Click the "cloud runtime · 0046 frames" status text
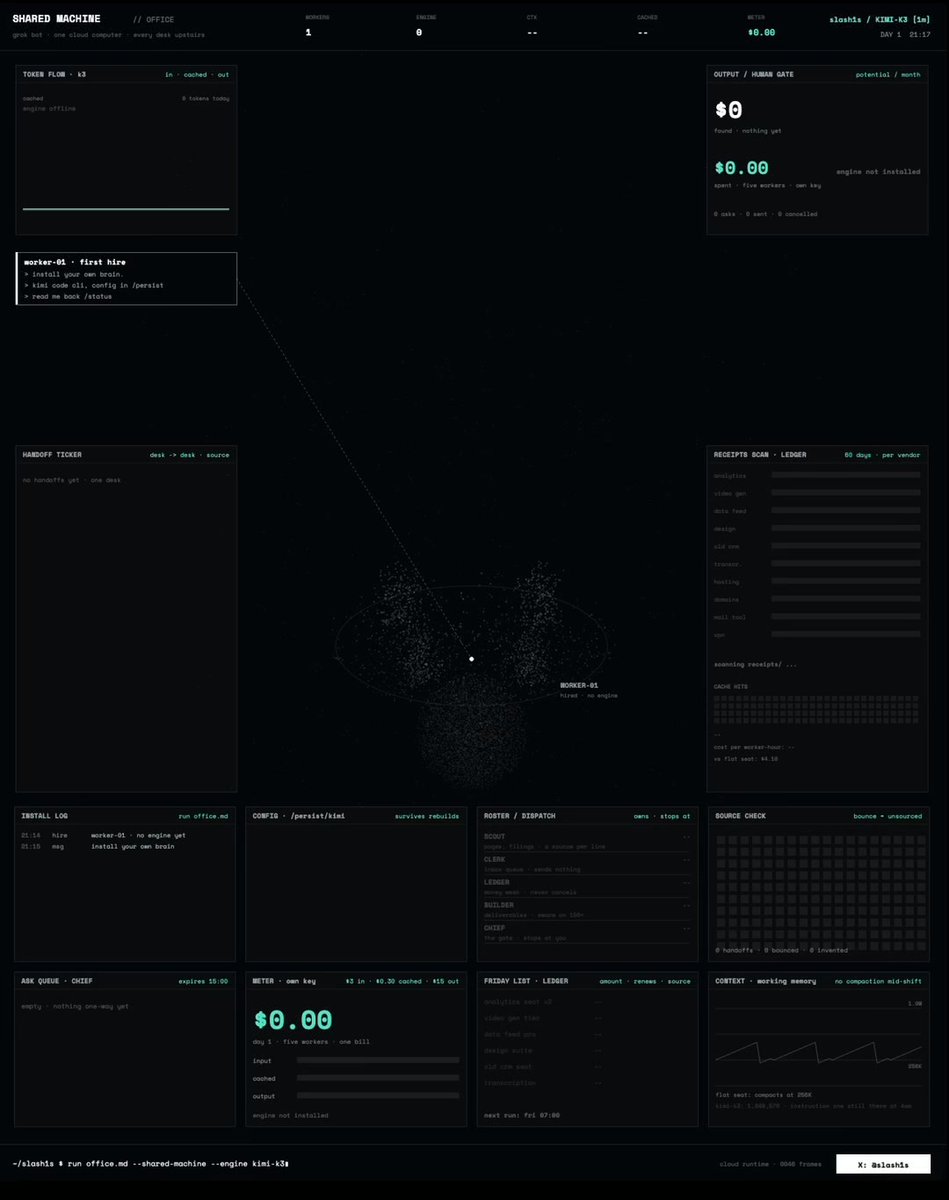Image resolution: width=949 pixels, height=1200 pixels. click(770, 1164)
